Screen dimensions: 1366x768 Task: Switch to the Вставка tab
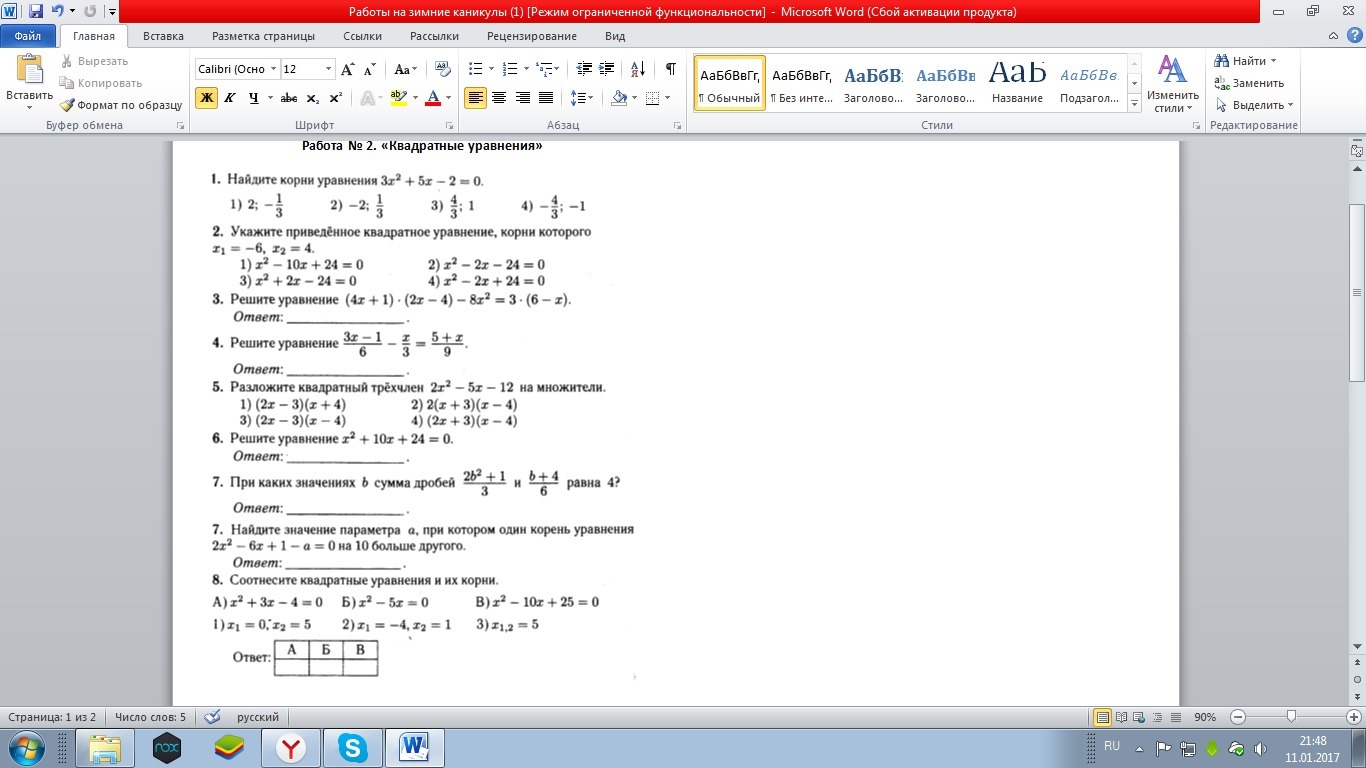point(163,36)
